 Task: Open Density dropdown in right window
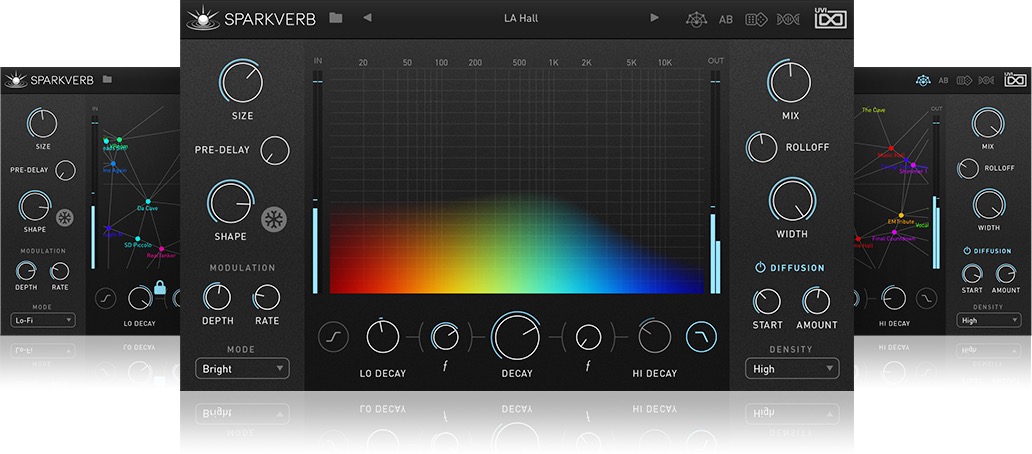[x=989, y=320]
